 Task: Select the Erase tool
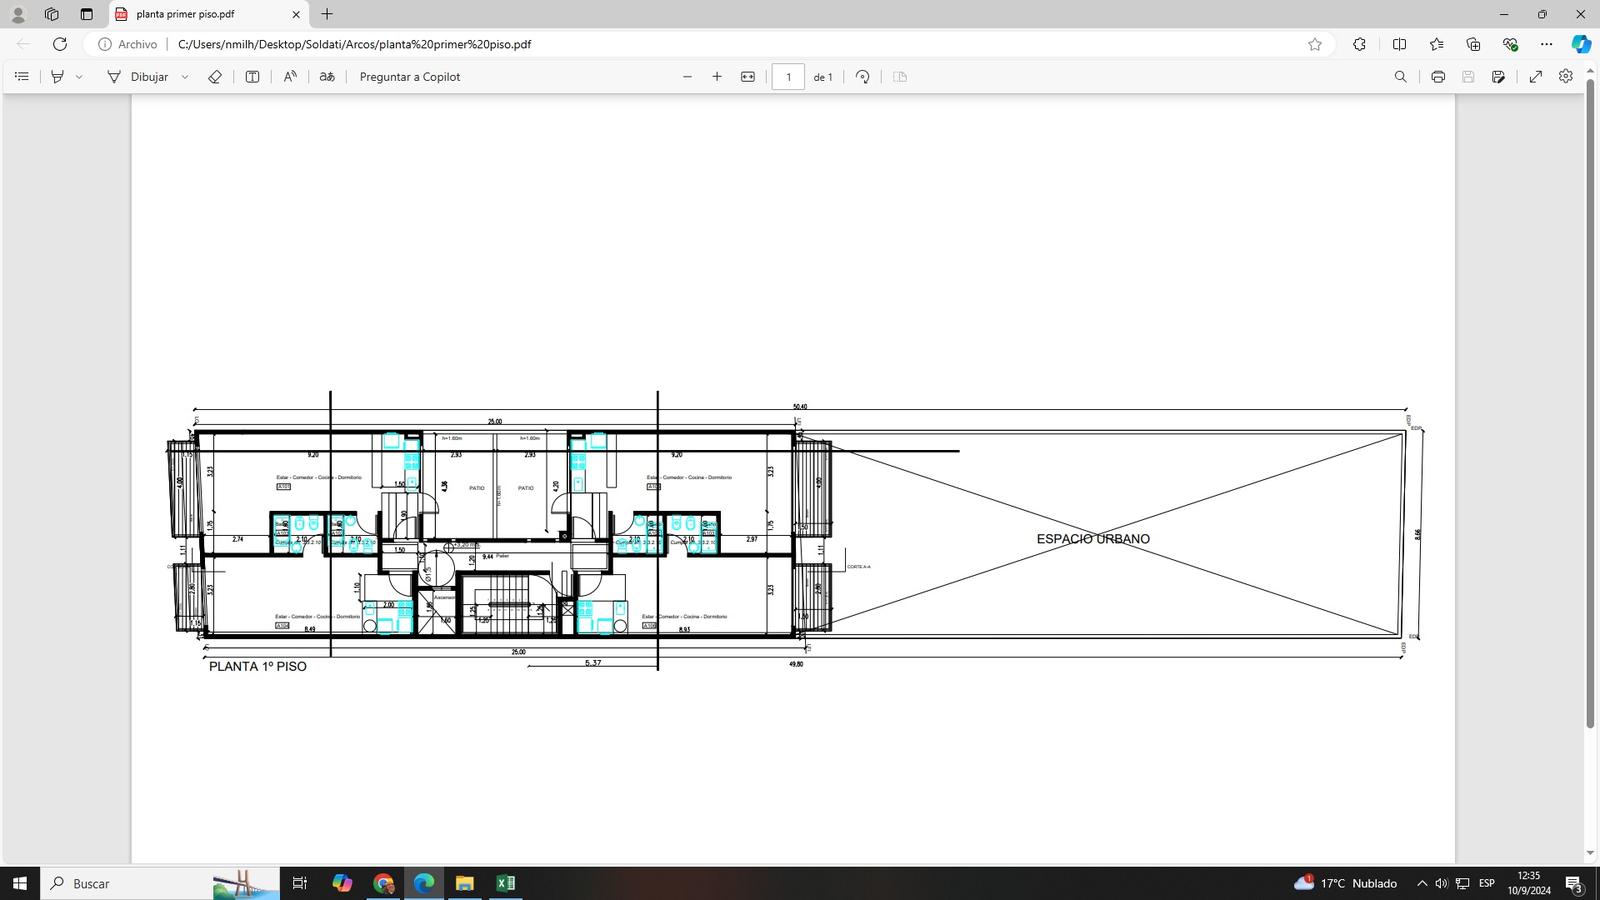214,77
